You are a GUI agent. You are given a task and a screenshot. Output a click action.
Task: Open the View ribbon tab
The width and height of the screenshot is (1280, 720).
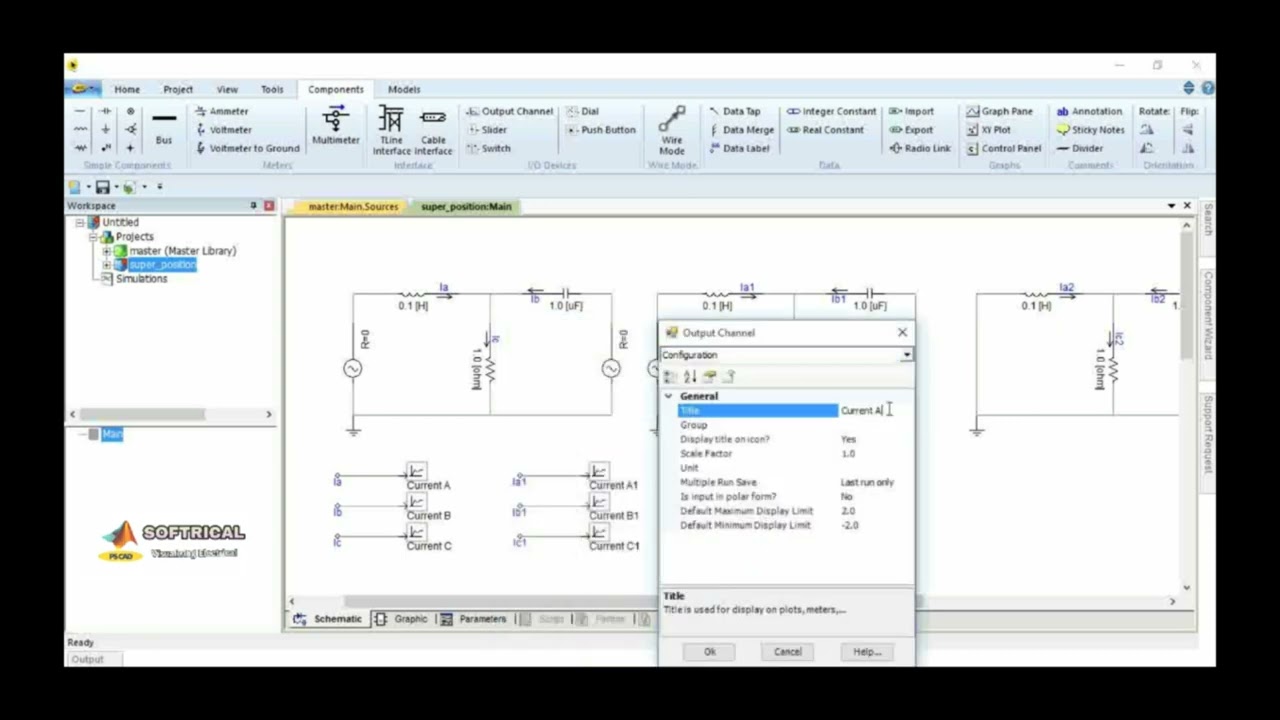pyautogui.click(x=227, y=89)
